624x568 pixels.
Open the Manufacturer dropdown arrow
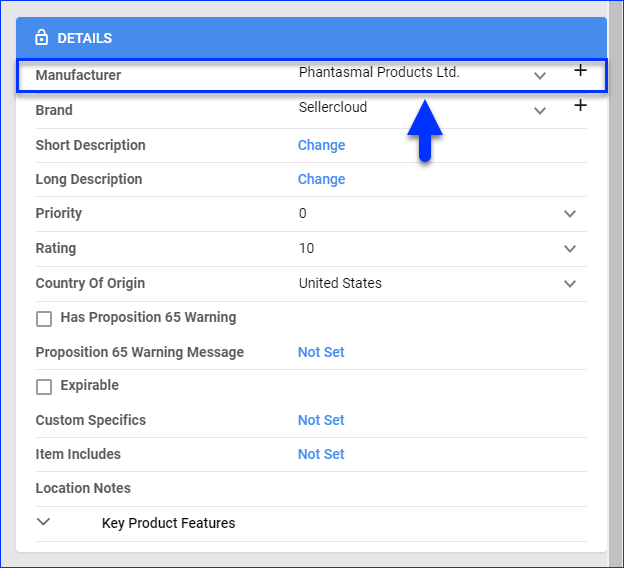tap(540, 75)
